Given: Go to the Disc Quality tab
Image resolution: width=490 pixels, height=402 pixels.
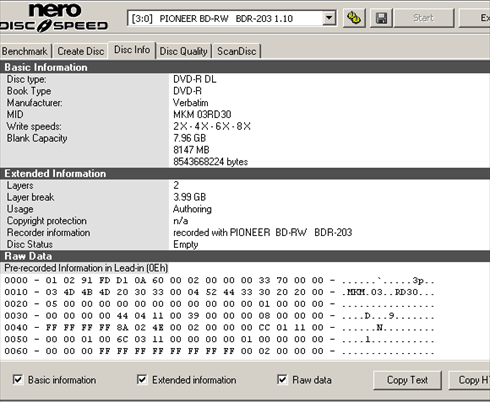Looking at the screenshot, I should point(183,51).
